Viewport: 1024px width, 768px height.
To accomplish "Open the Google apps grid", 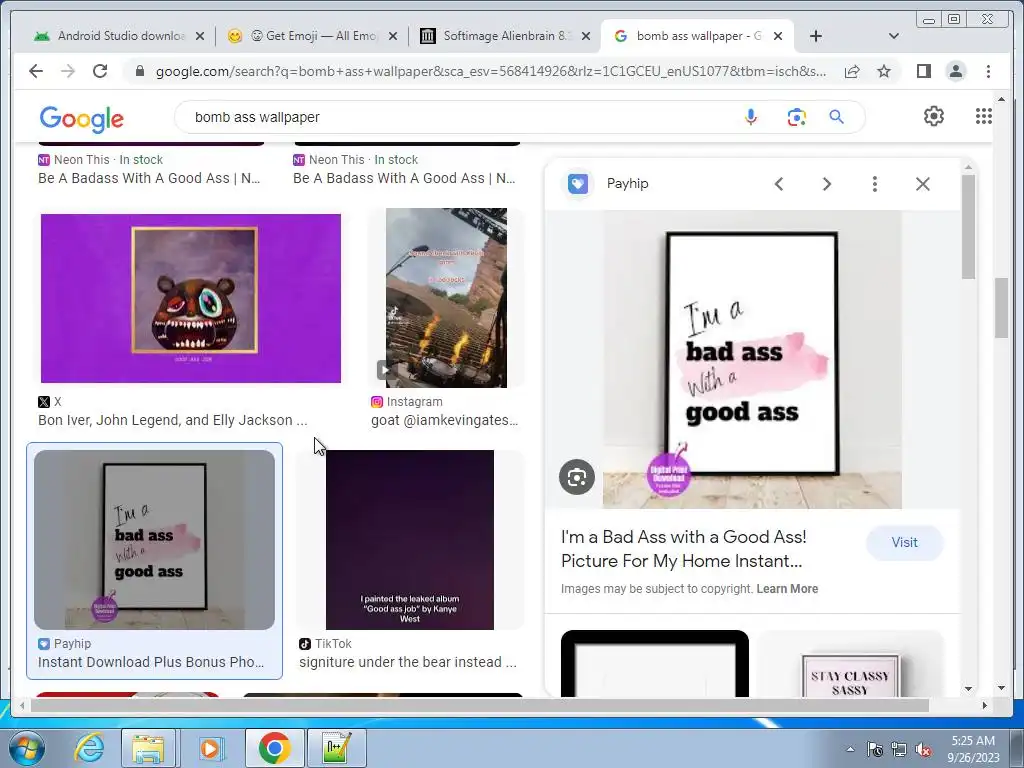I will (x=984, y=116).
